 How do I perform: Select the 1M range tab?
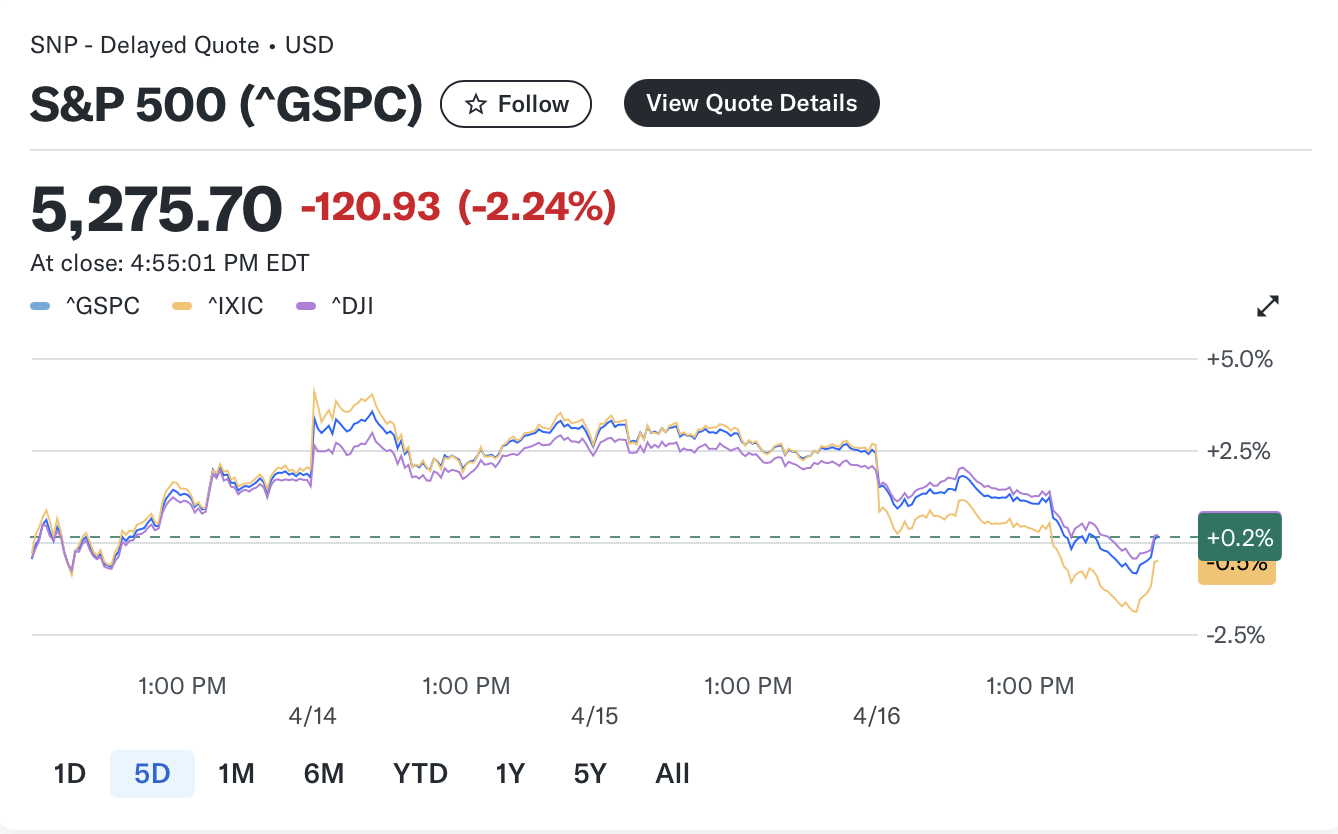tap(236, 773)
